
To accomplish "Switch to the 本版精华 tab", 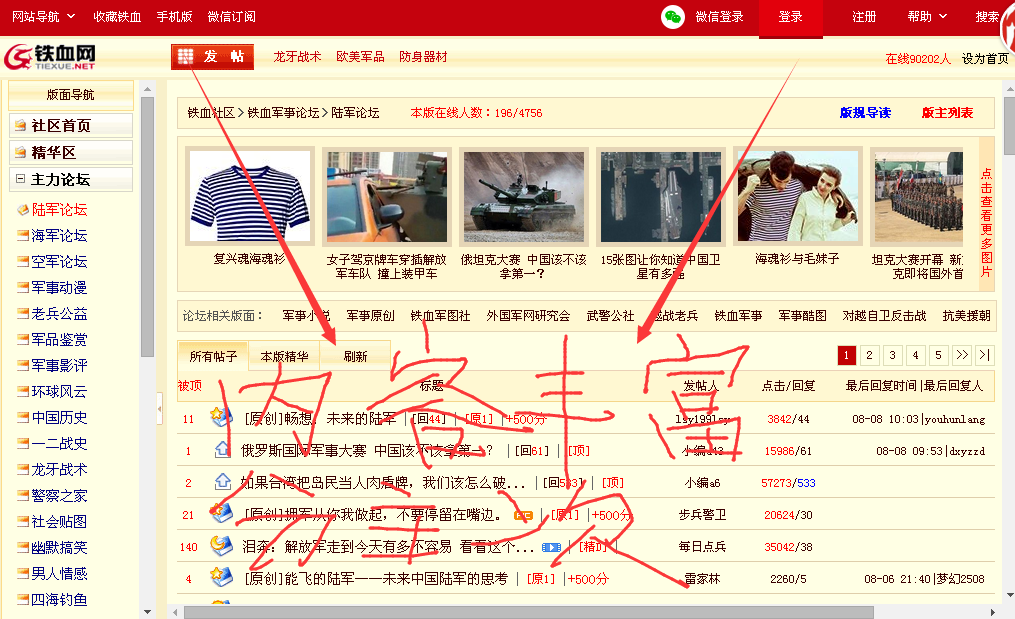I will tap(284, 356).
